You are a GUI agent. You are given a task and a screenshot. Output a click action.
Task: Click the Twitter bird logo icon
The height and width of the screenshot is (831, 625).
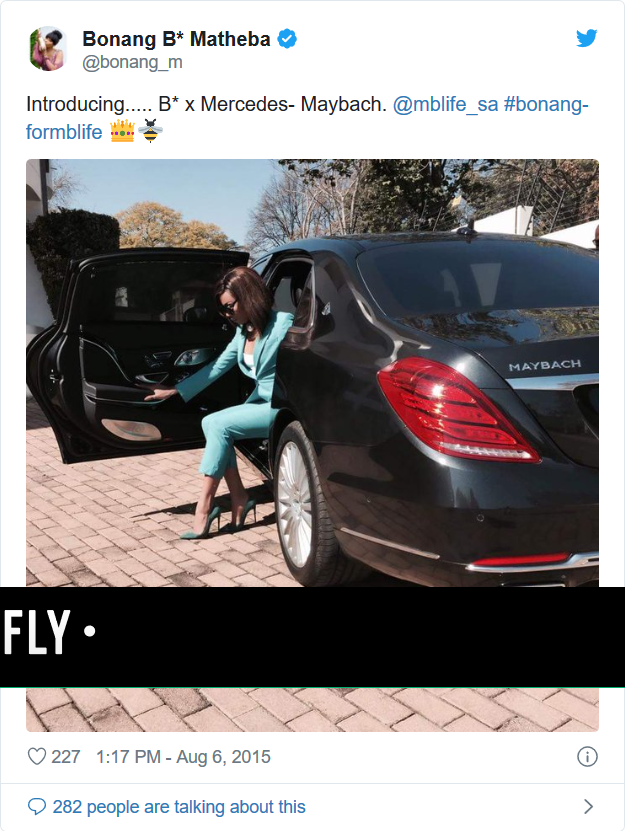coord(586,38)
